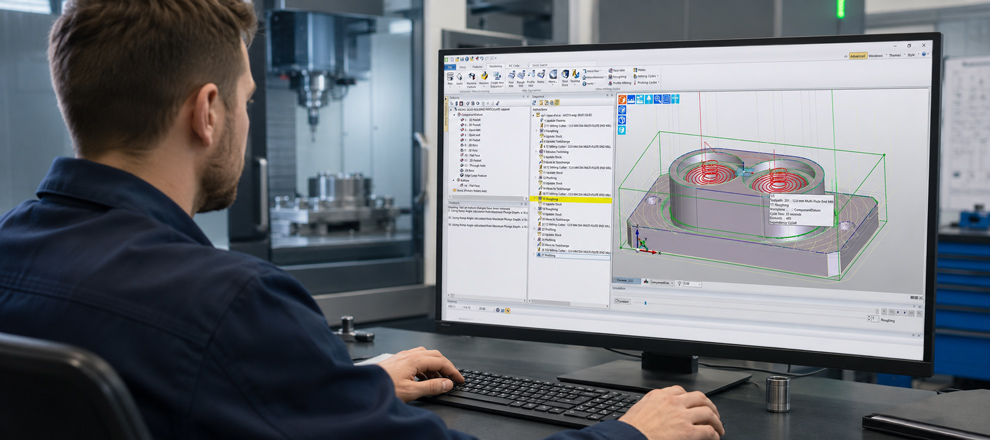Screen dimensions: 990x440
Task: Collapse the Bottom node in Features tree
Action: click(x=454, y=180)
